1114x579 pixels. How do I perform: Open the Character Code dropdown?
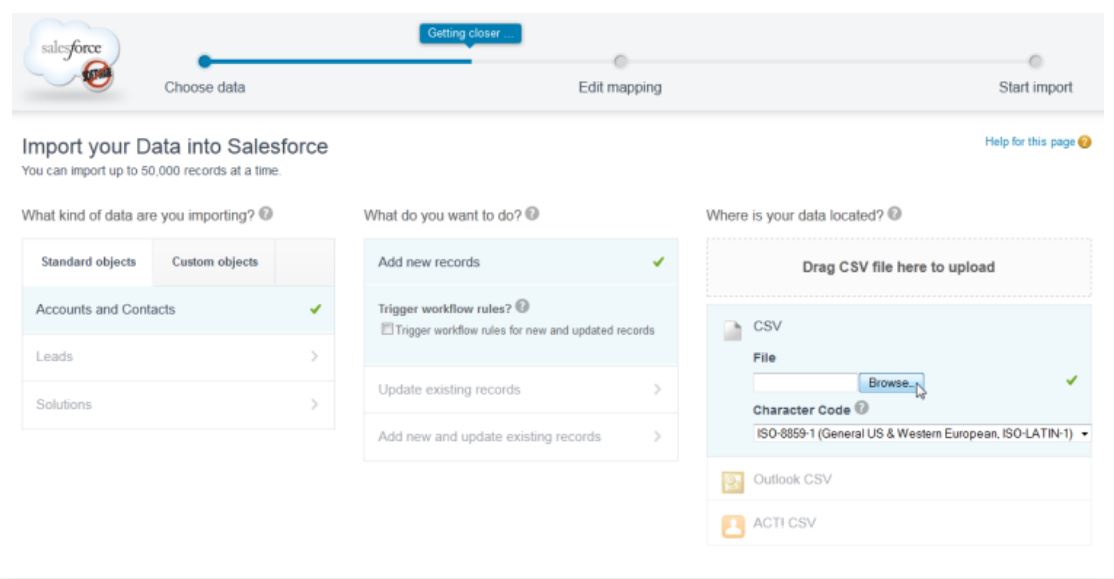[921, 433]
